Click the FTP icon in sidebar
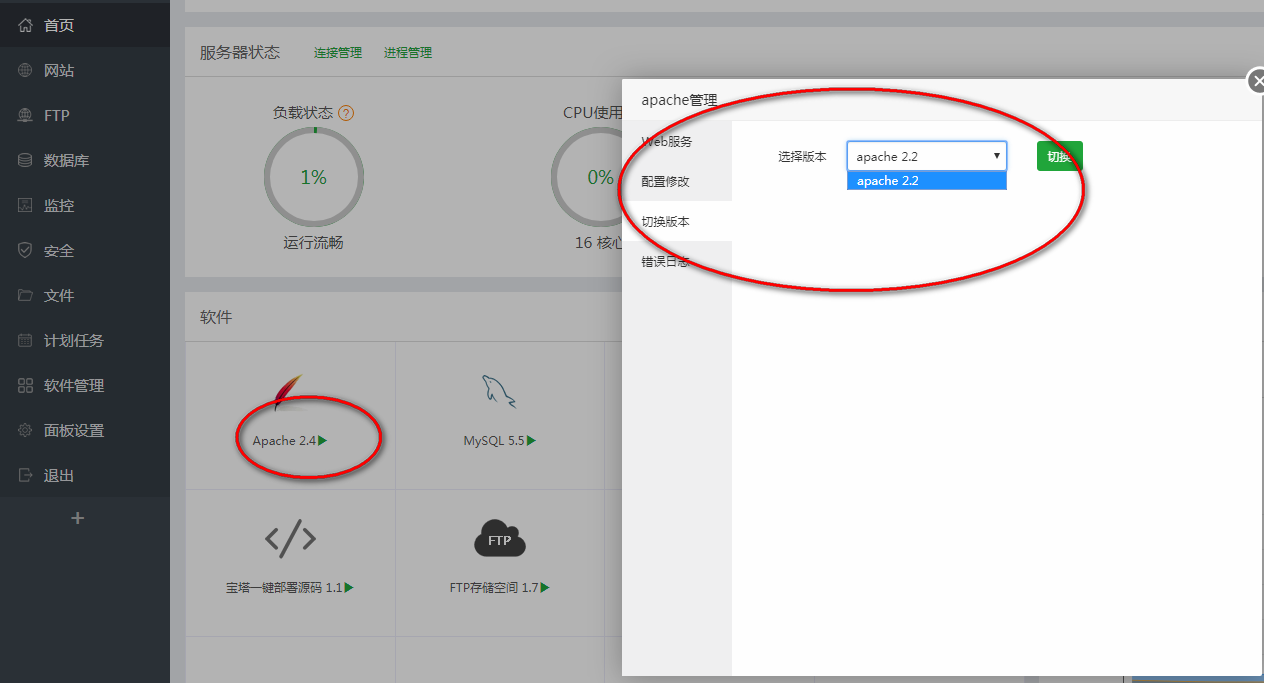The image size is (1264, 683). pyautogui.click(x=26, y=115)
